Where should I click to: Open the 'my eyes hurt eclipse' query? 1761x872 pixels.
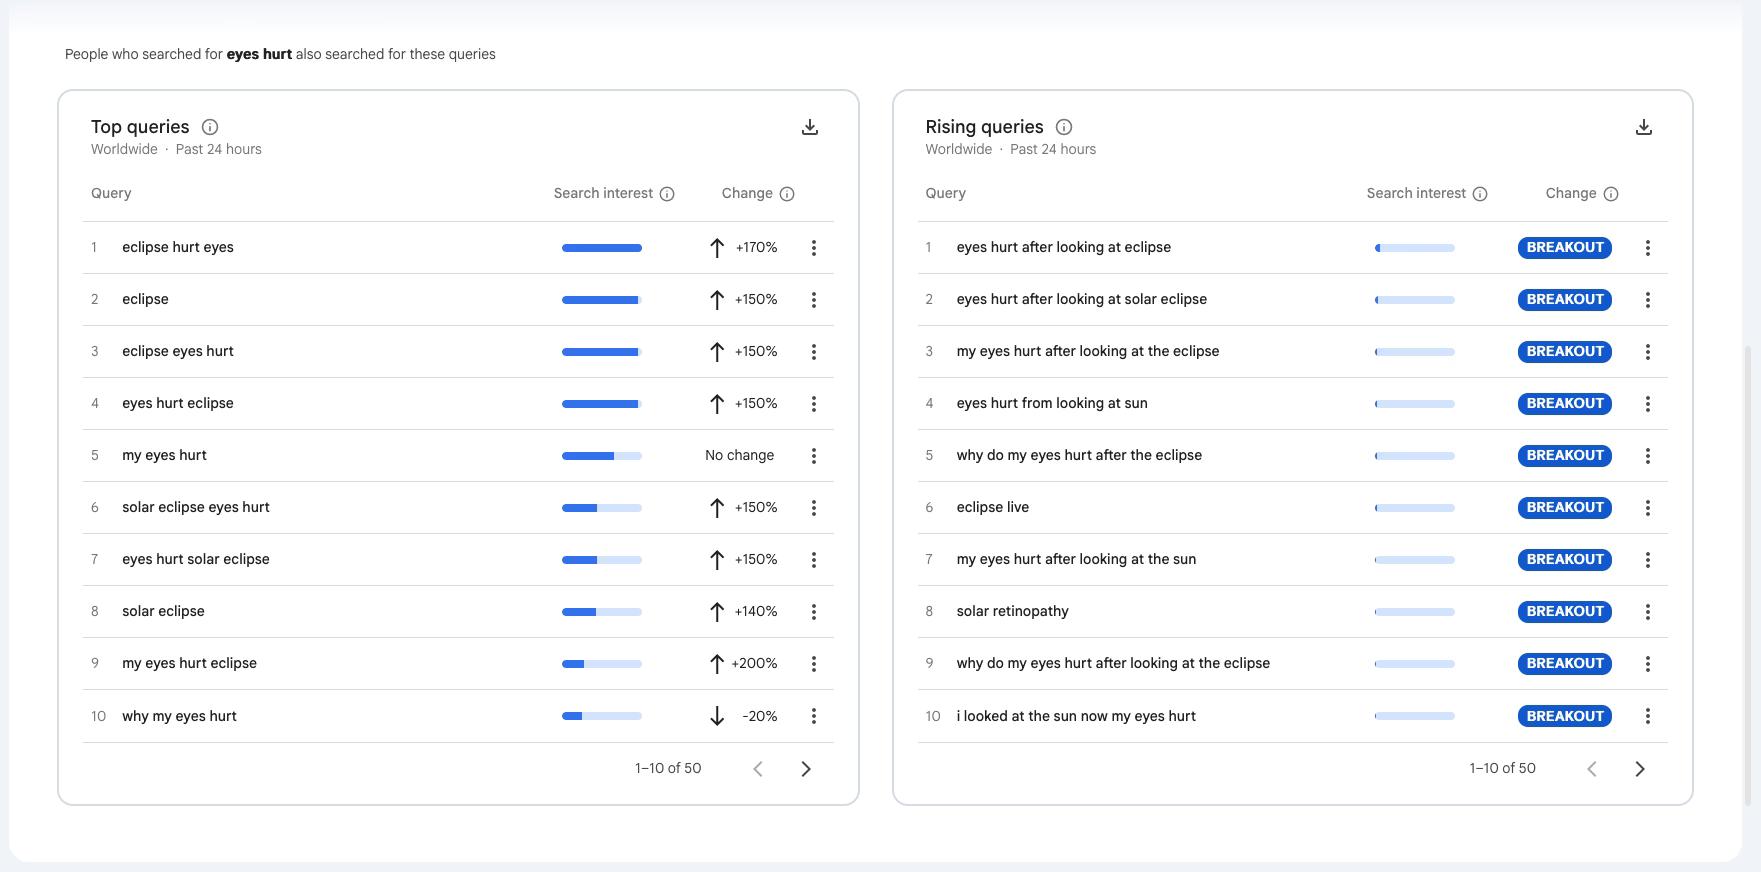[189, 663]
